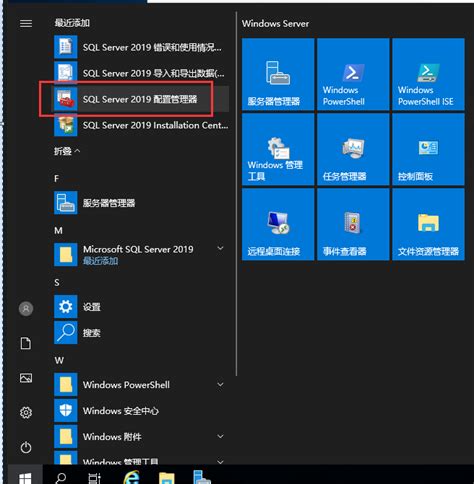The image size is (474, 484).
Task: Open the 控制面板 tile
Action: pyautogui.click(x=428, y=149)
